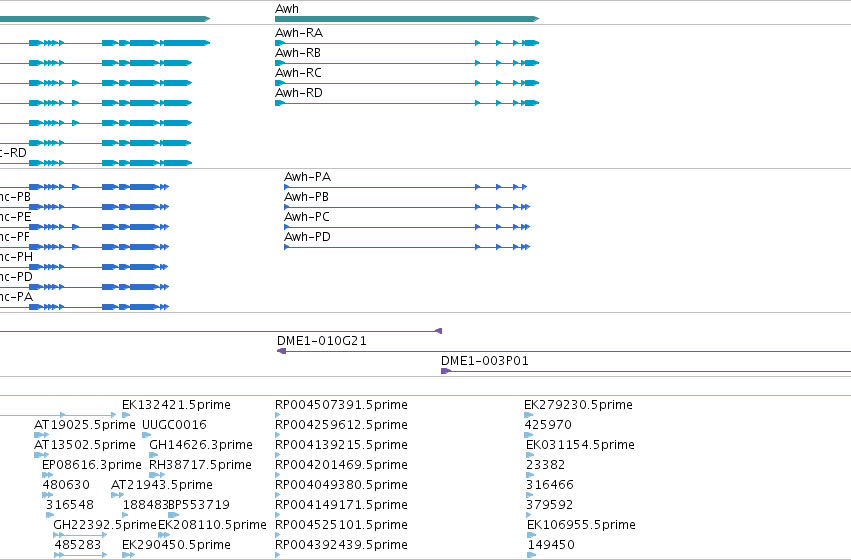Select the 379592 feature label

[549, 505]
